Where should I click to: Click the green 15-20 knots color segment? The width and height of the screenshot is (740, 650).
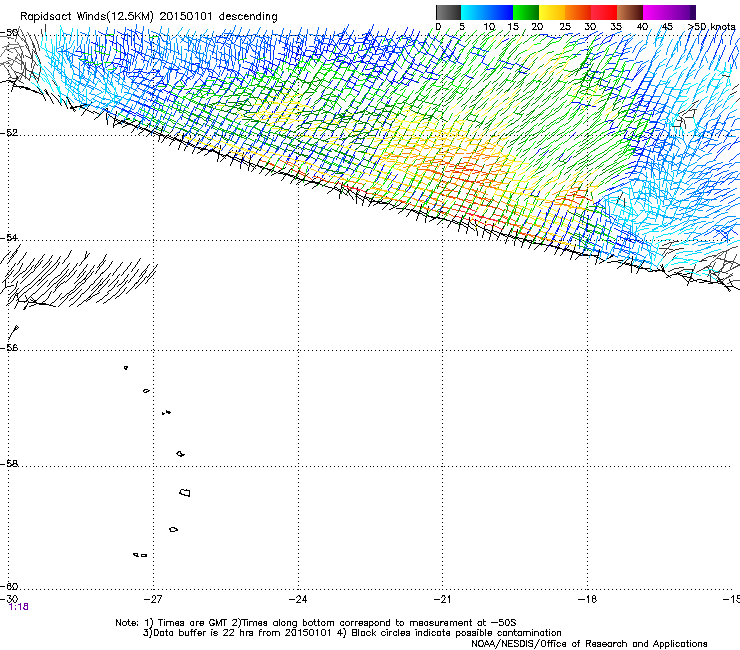tap(526, 12)
